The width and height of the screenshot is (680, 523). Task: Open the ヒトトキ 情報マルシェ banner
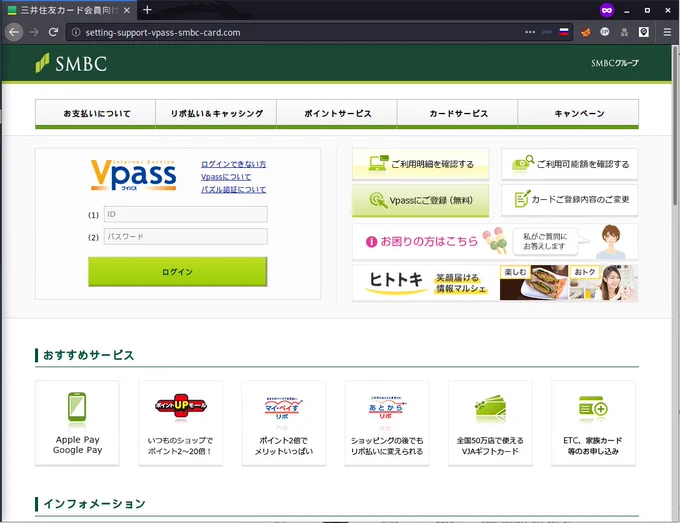click(495, 283)
